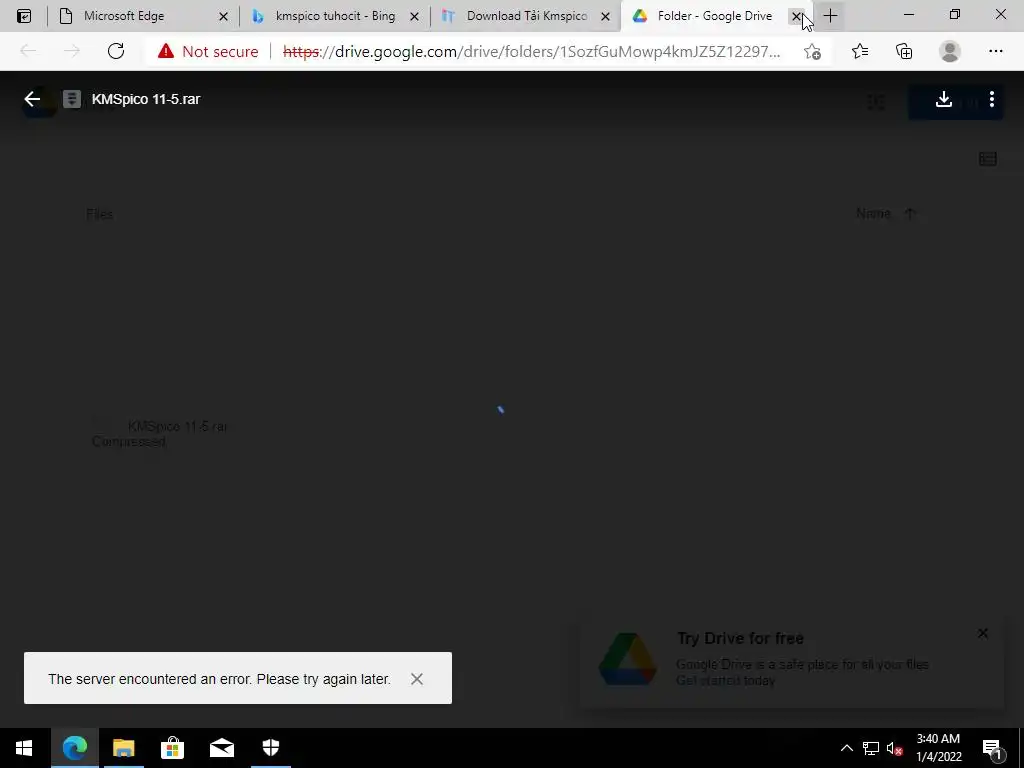Screen dimensions: 1024x768
Task: Switch to kmspico tuhocit Bing tab
Action: coord(336,16)
